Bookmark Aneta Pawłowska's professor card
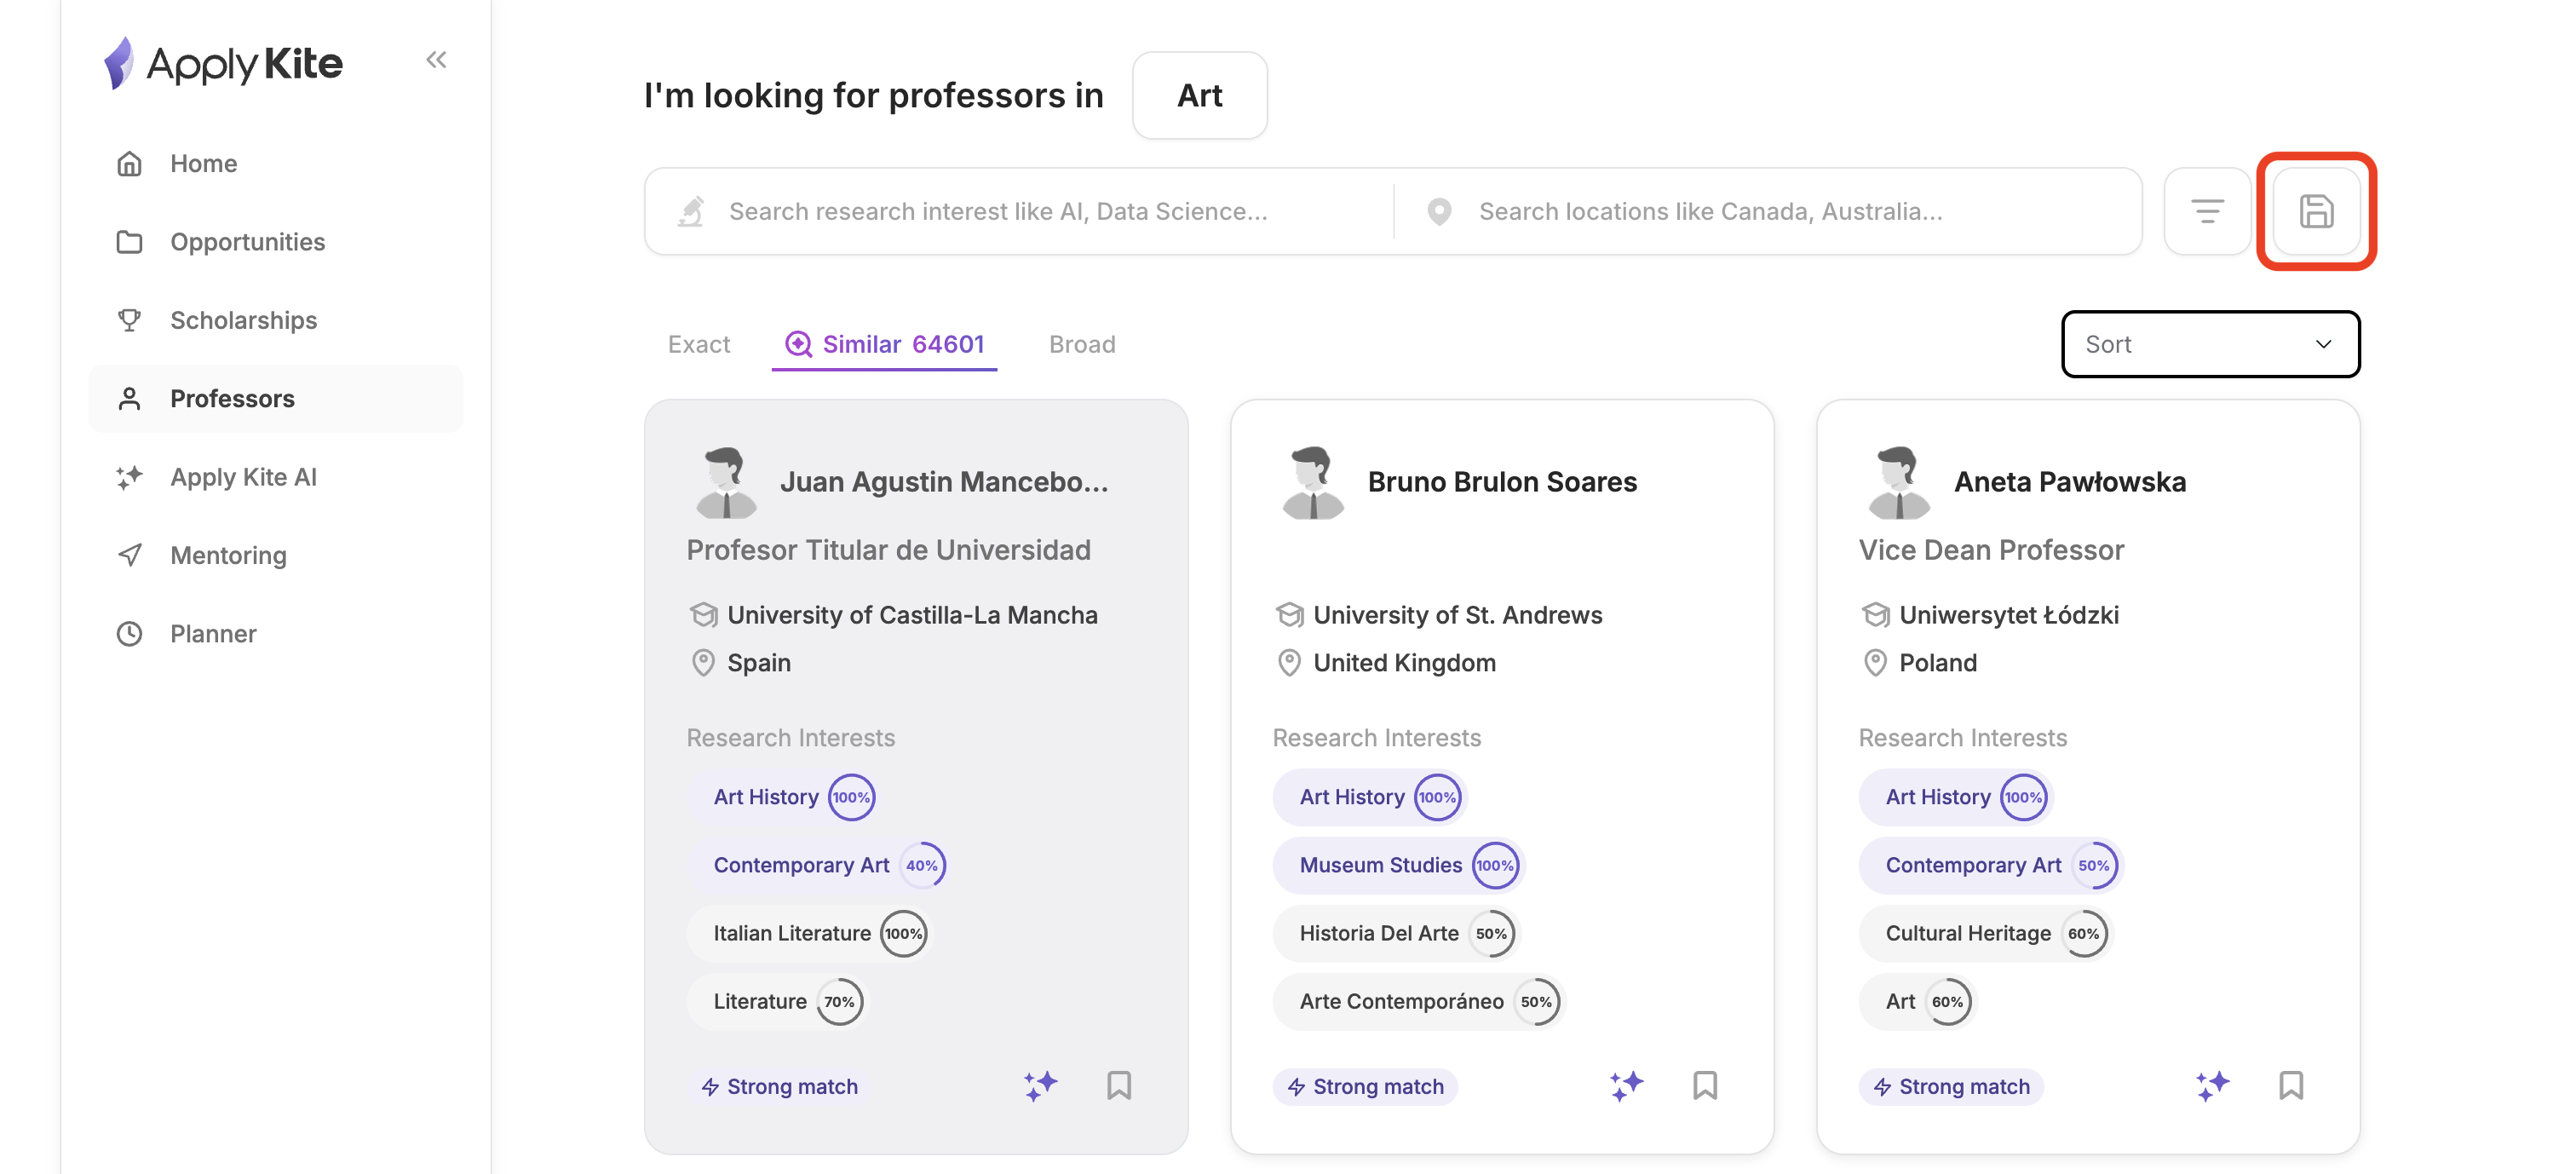This screenshot has width=2576, height=1174. point(2291,1085)
